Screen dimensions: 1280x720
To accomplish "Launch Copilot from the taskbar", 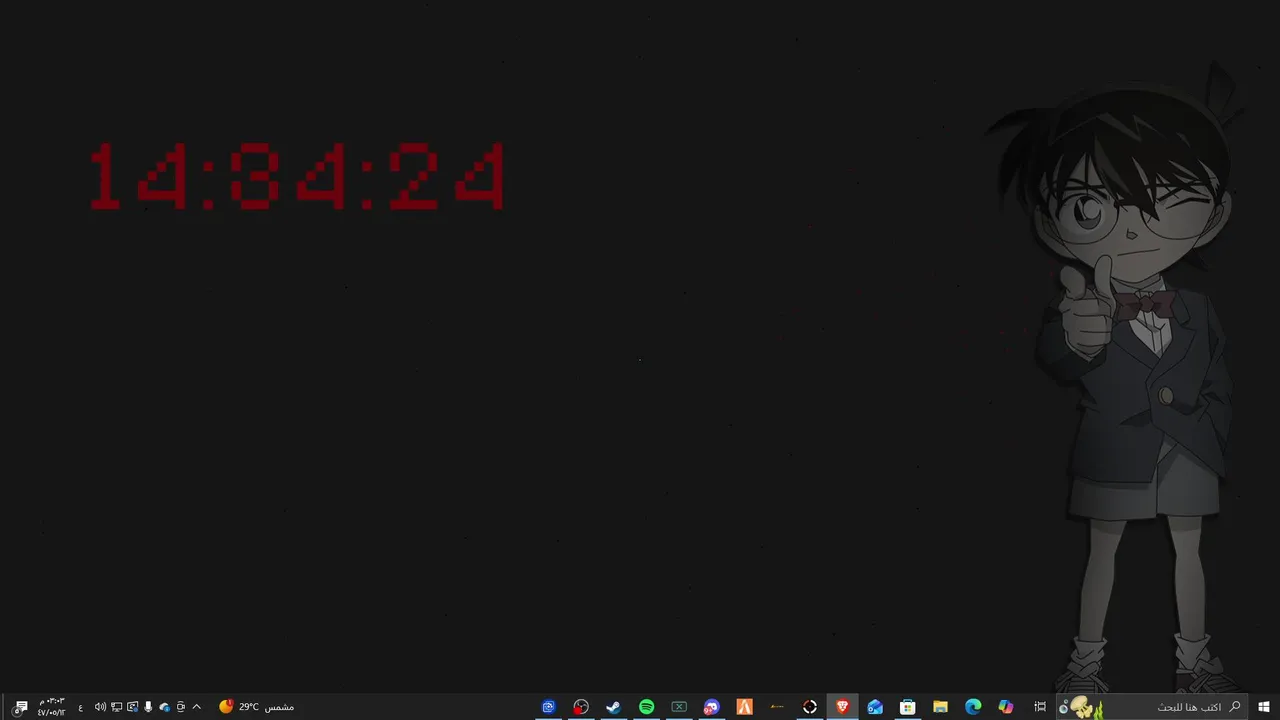I will click(1006, 707).
